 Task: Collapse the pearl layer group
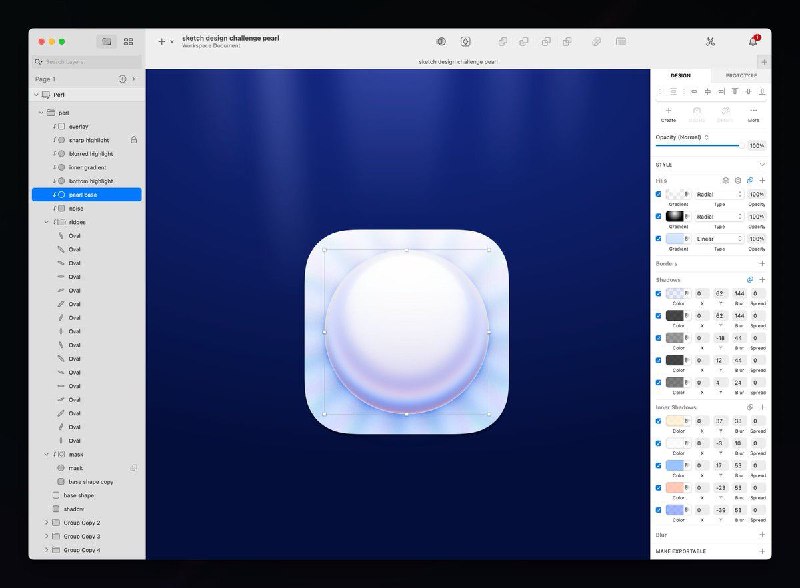41,112
